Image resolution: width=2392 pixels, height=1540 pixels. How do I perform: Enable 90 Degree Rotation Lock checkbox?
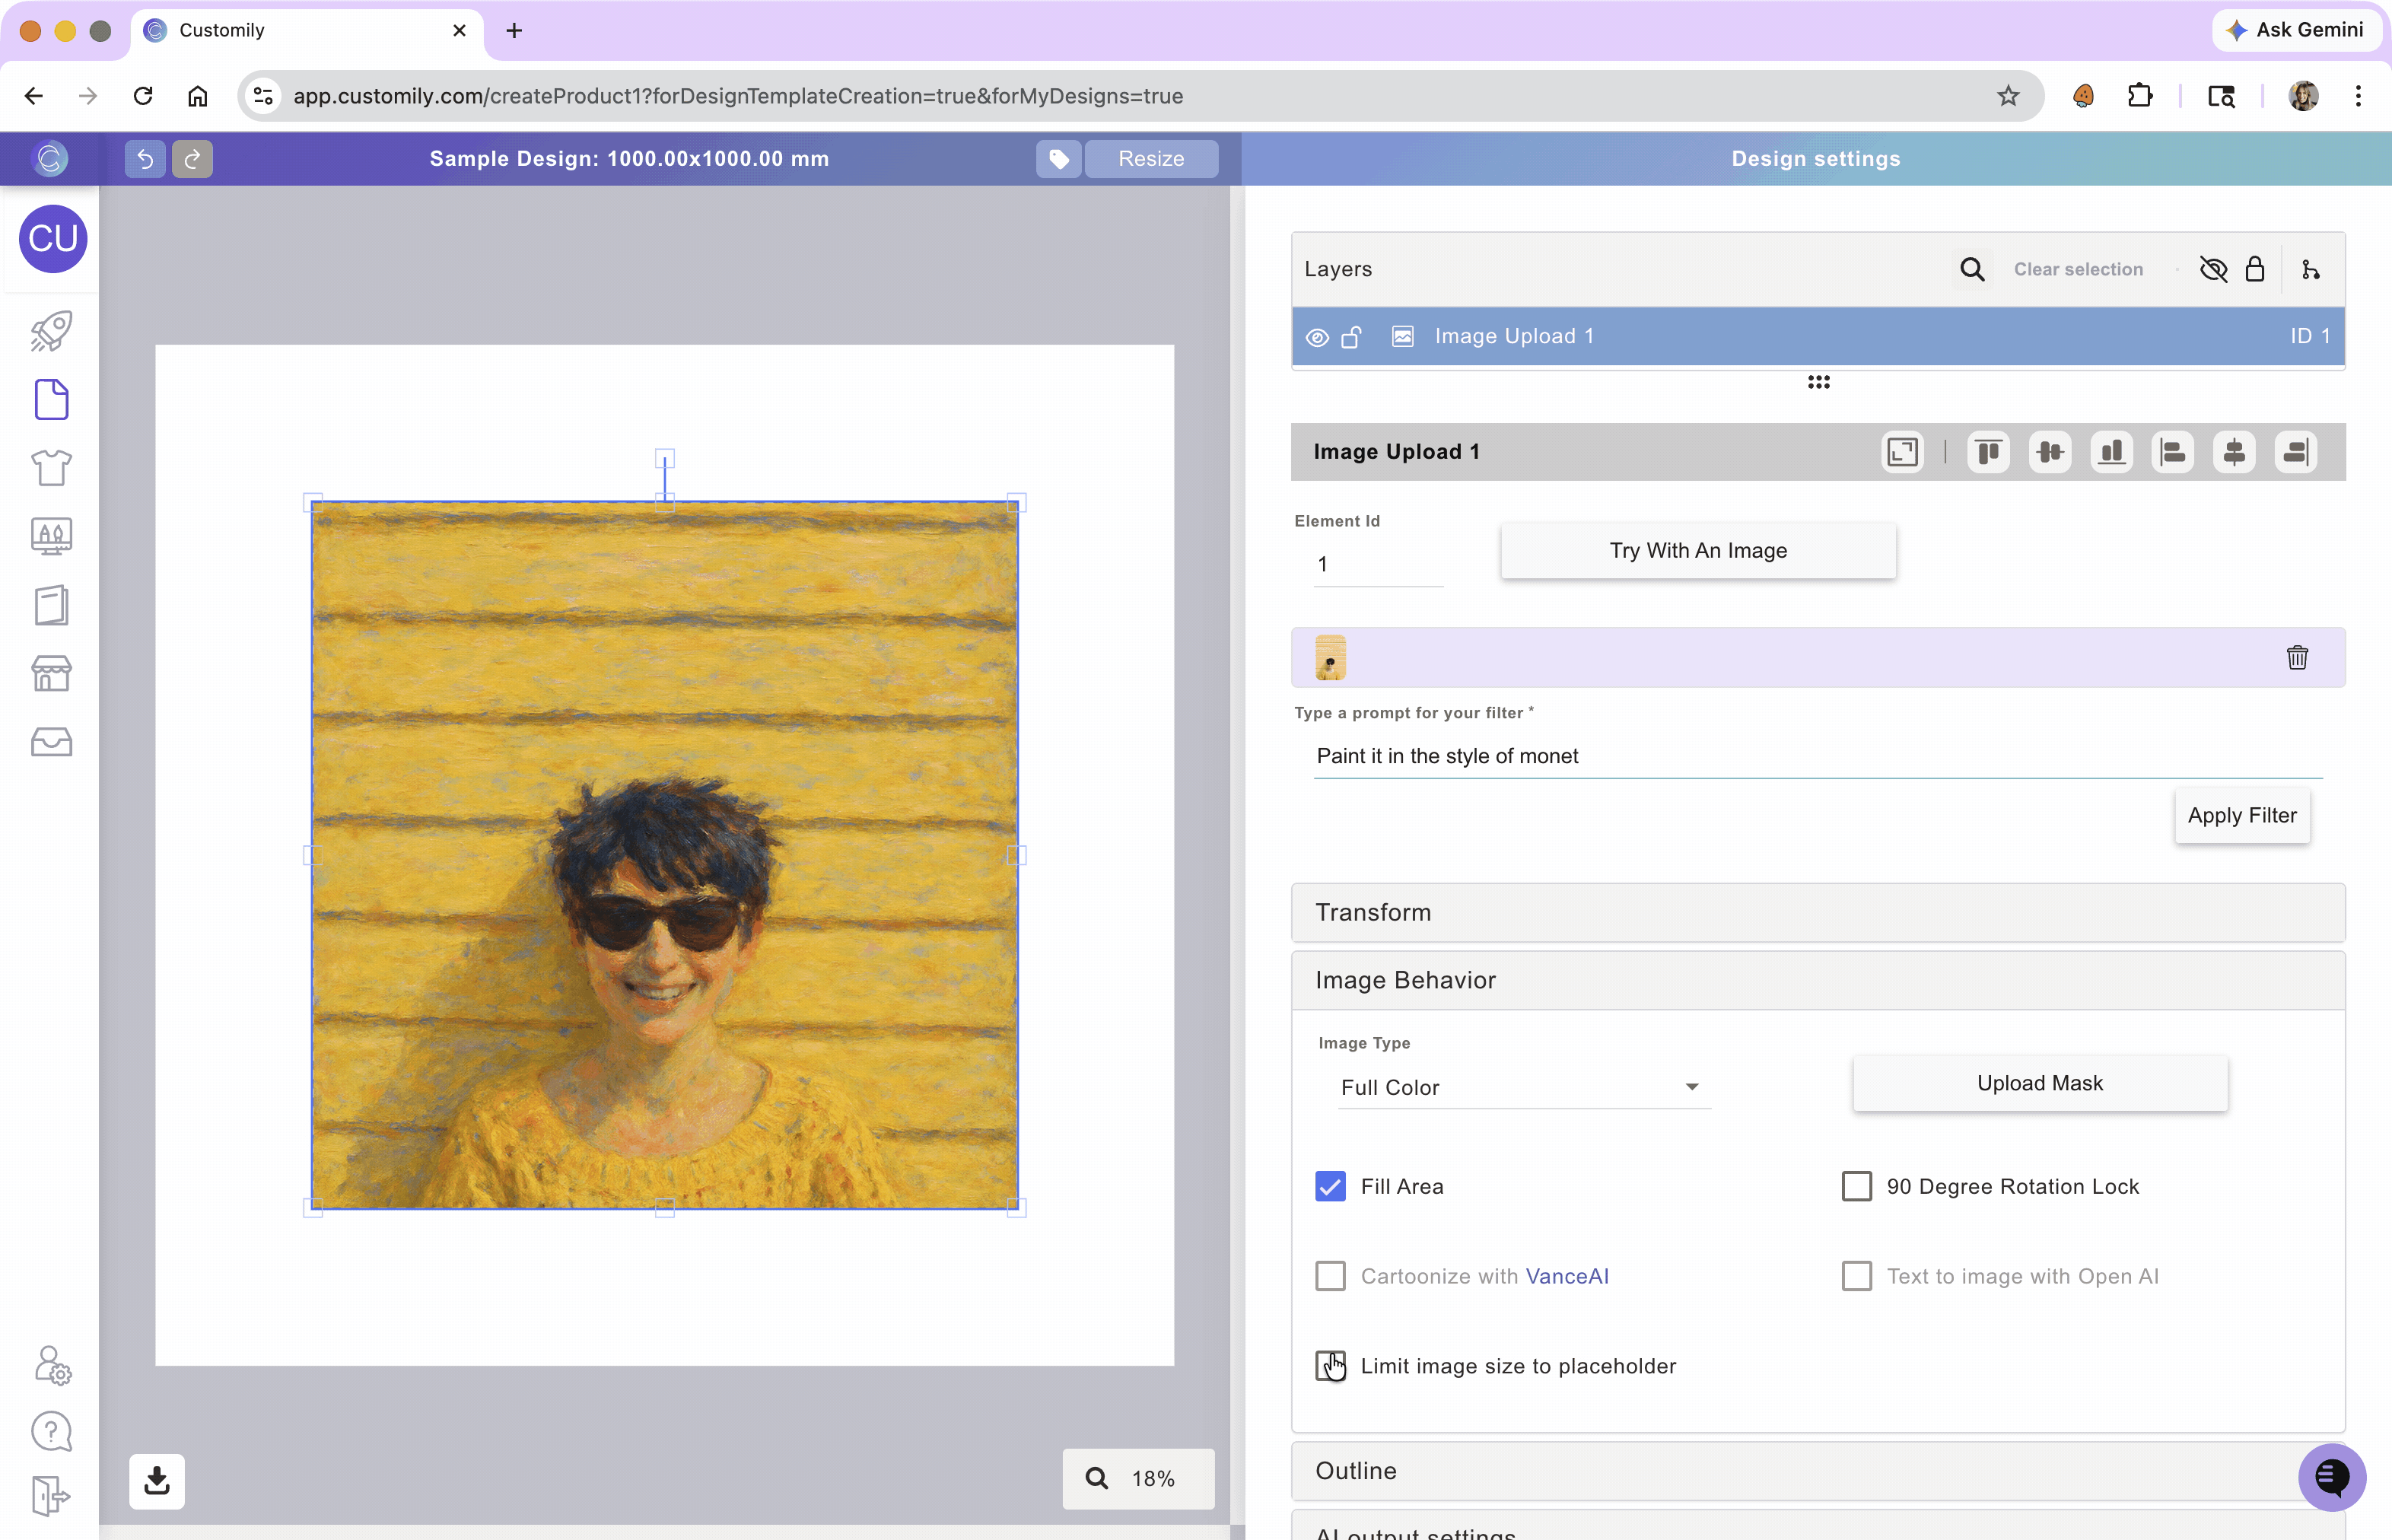[1856, 1186]
